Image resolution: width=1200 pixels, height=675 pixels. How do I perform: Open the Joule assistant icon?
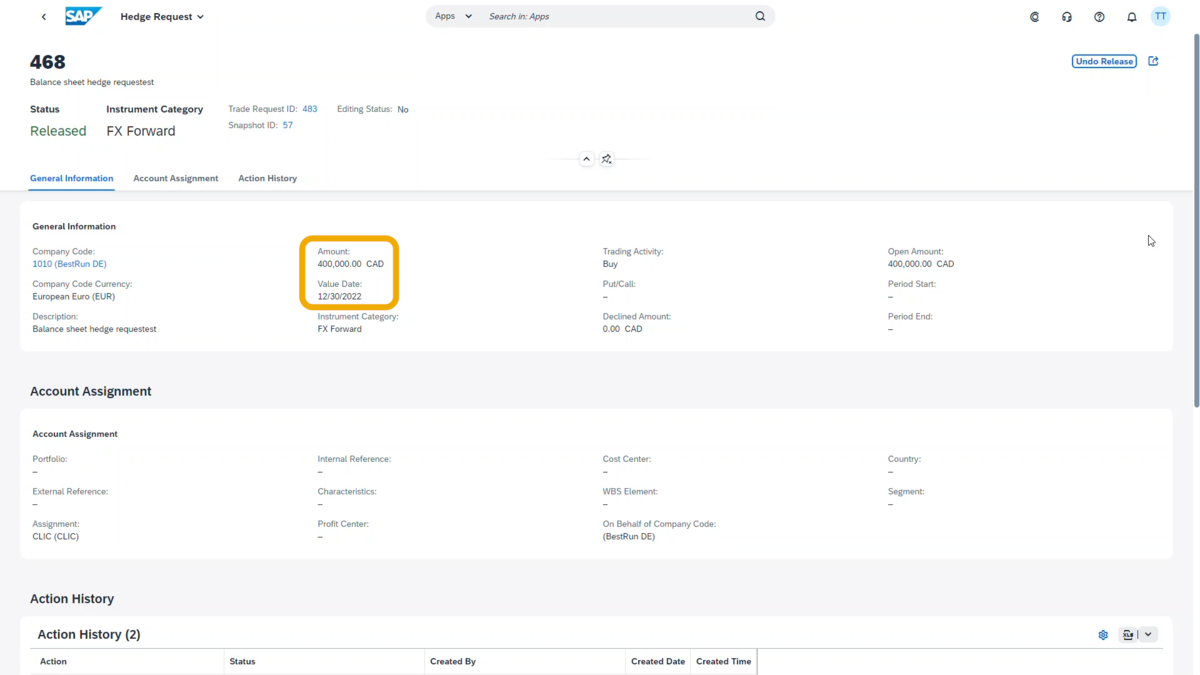(1035, 16)
